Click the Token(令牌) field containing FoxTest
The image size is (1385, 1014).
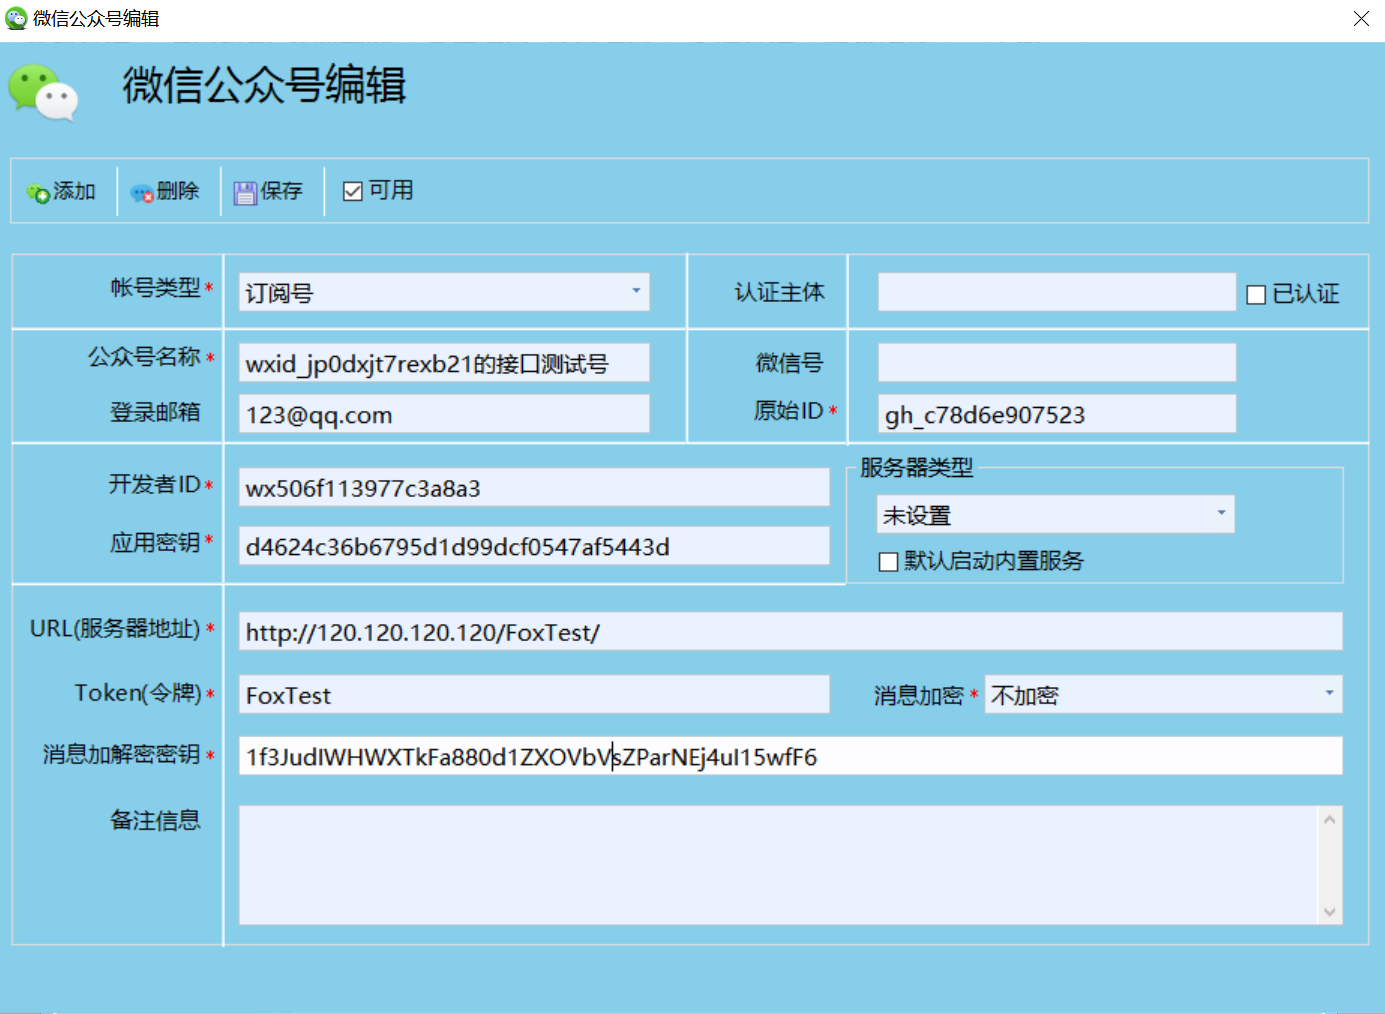coord(534,694)
